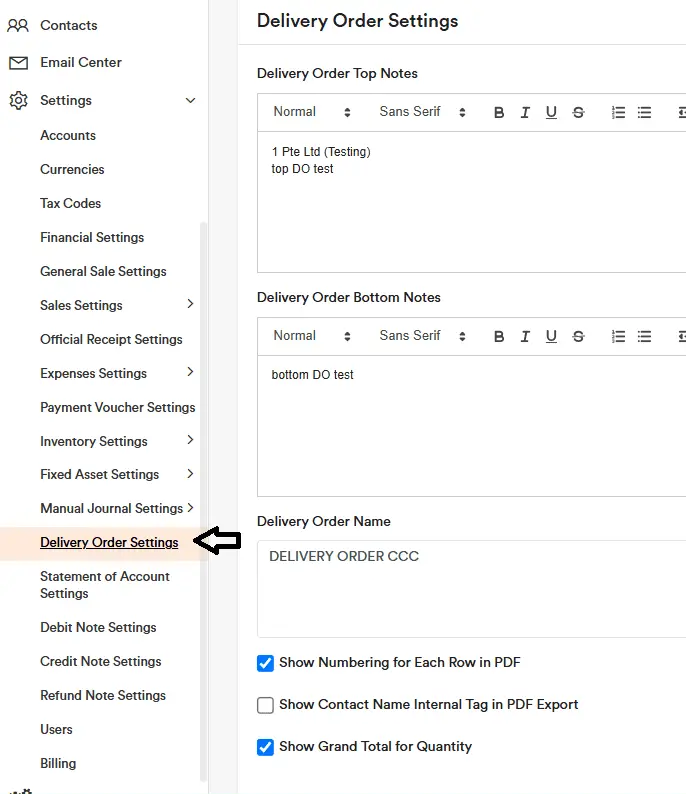This screenshot has height=804, width=686.
Task: Apply underline in Bottom Notes editor
Action: [551, 336]
